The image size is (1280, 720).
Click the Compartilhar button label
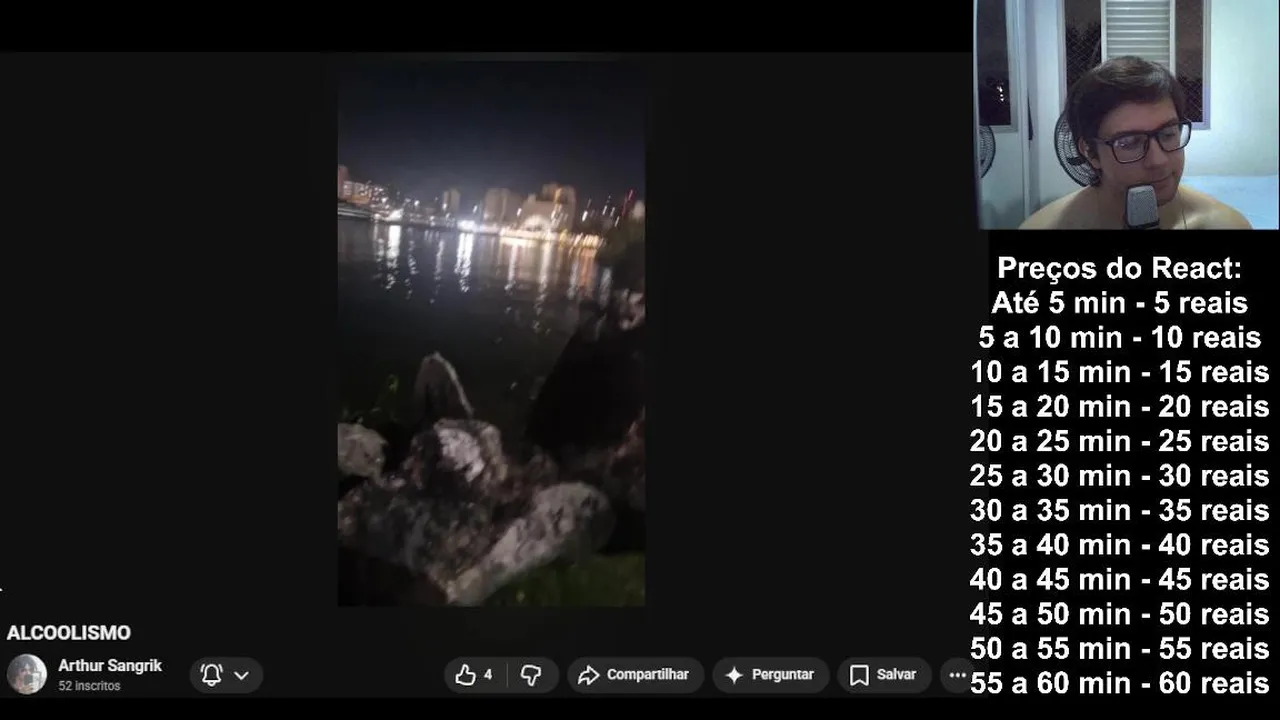648,675
